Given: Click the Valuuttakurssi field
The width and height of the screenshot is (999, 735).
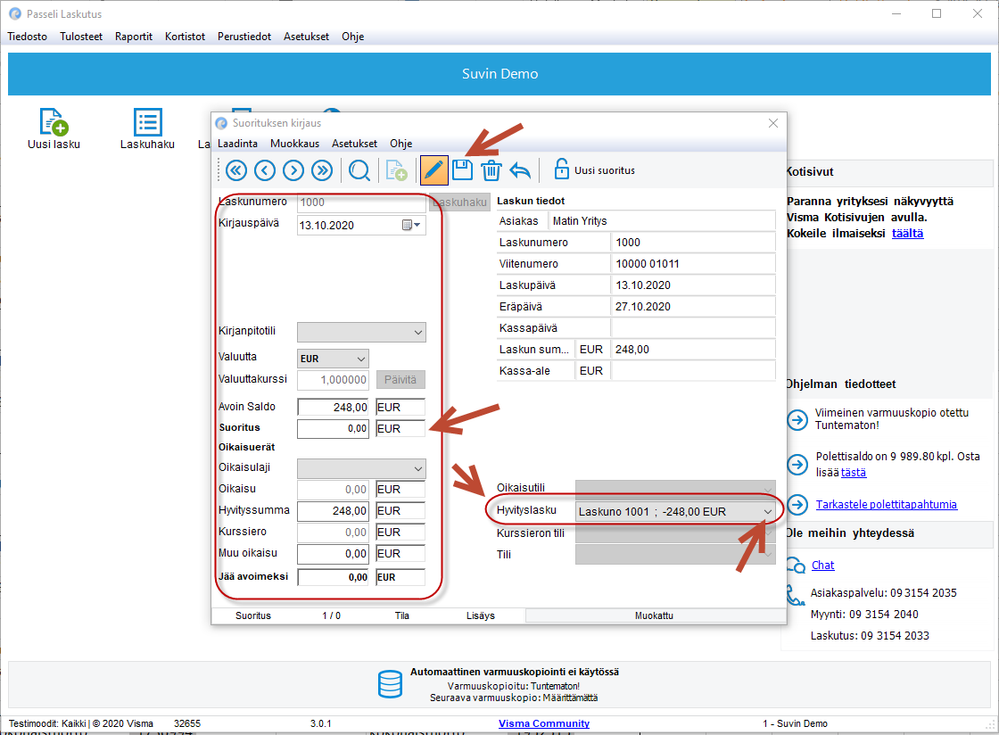Looking at the screenshot, I should 333,380.
